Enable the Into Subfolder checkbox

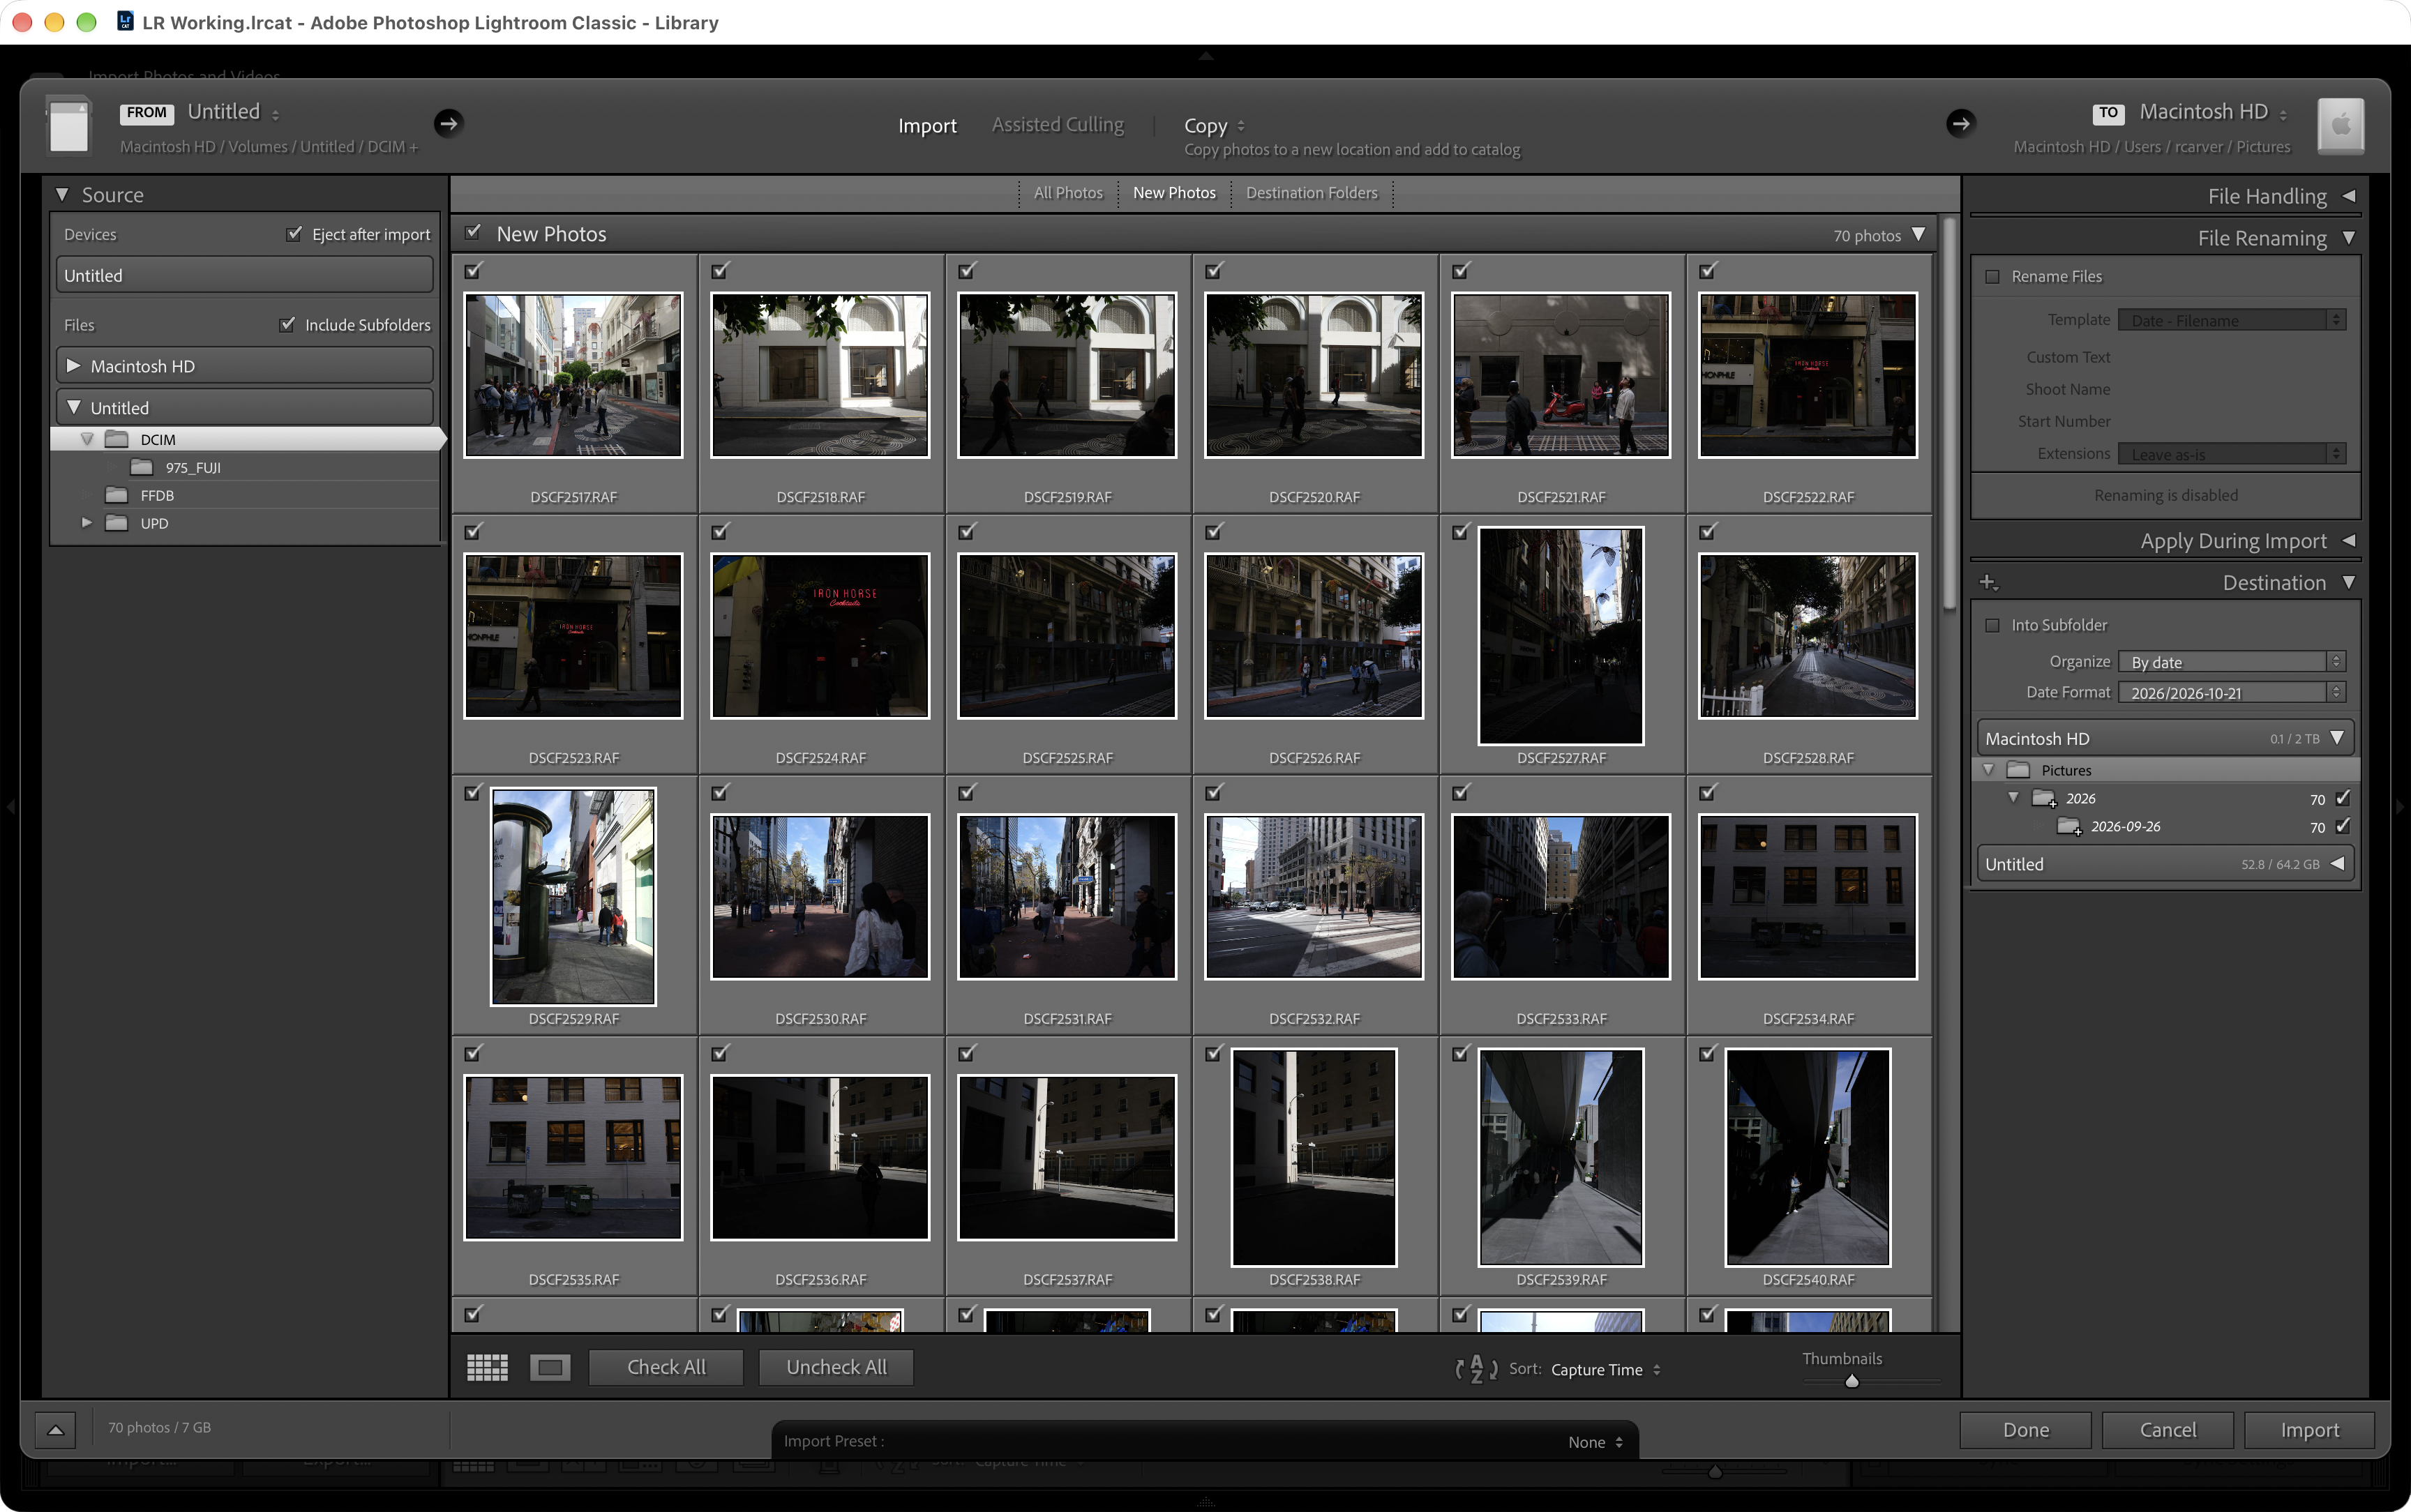tap(1992, 625)
